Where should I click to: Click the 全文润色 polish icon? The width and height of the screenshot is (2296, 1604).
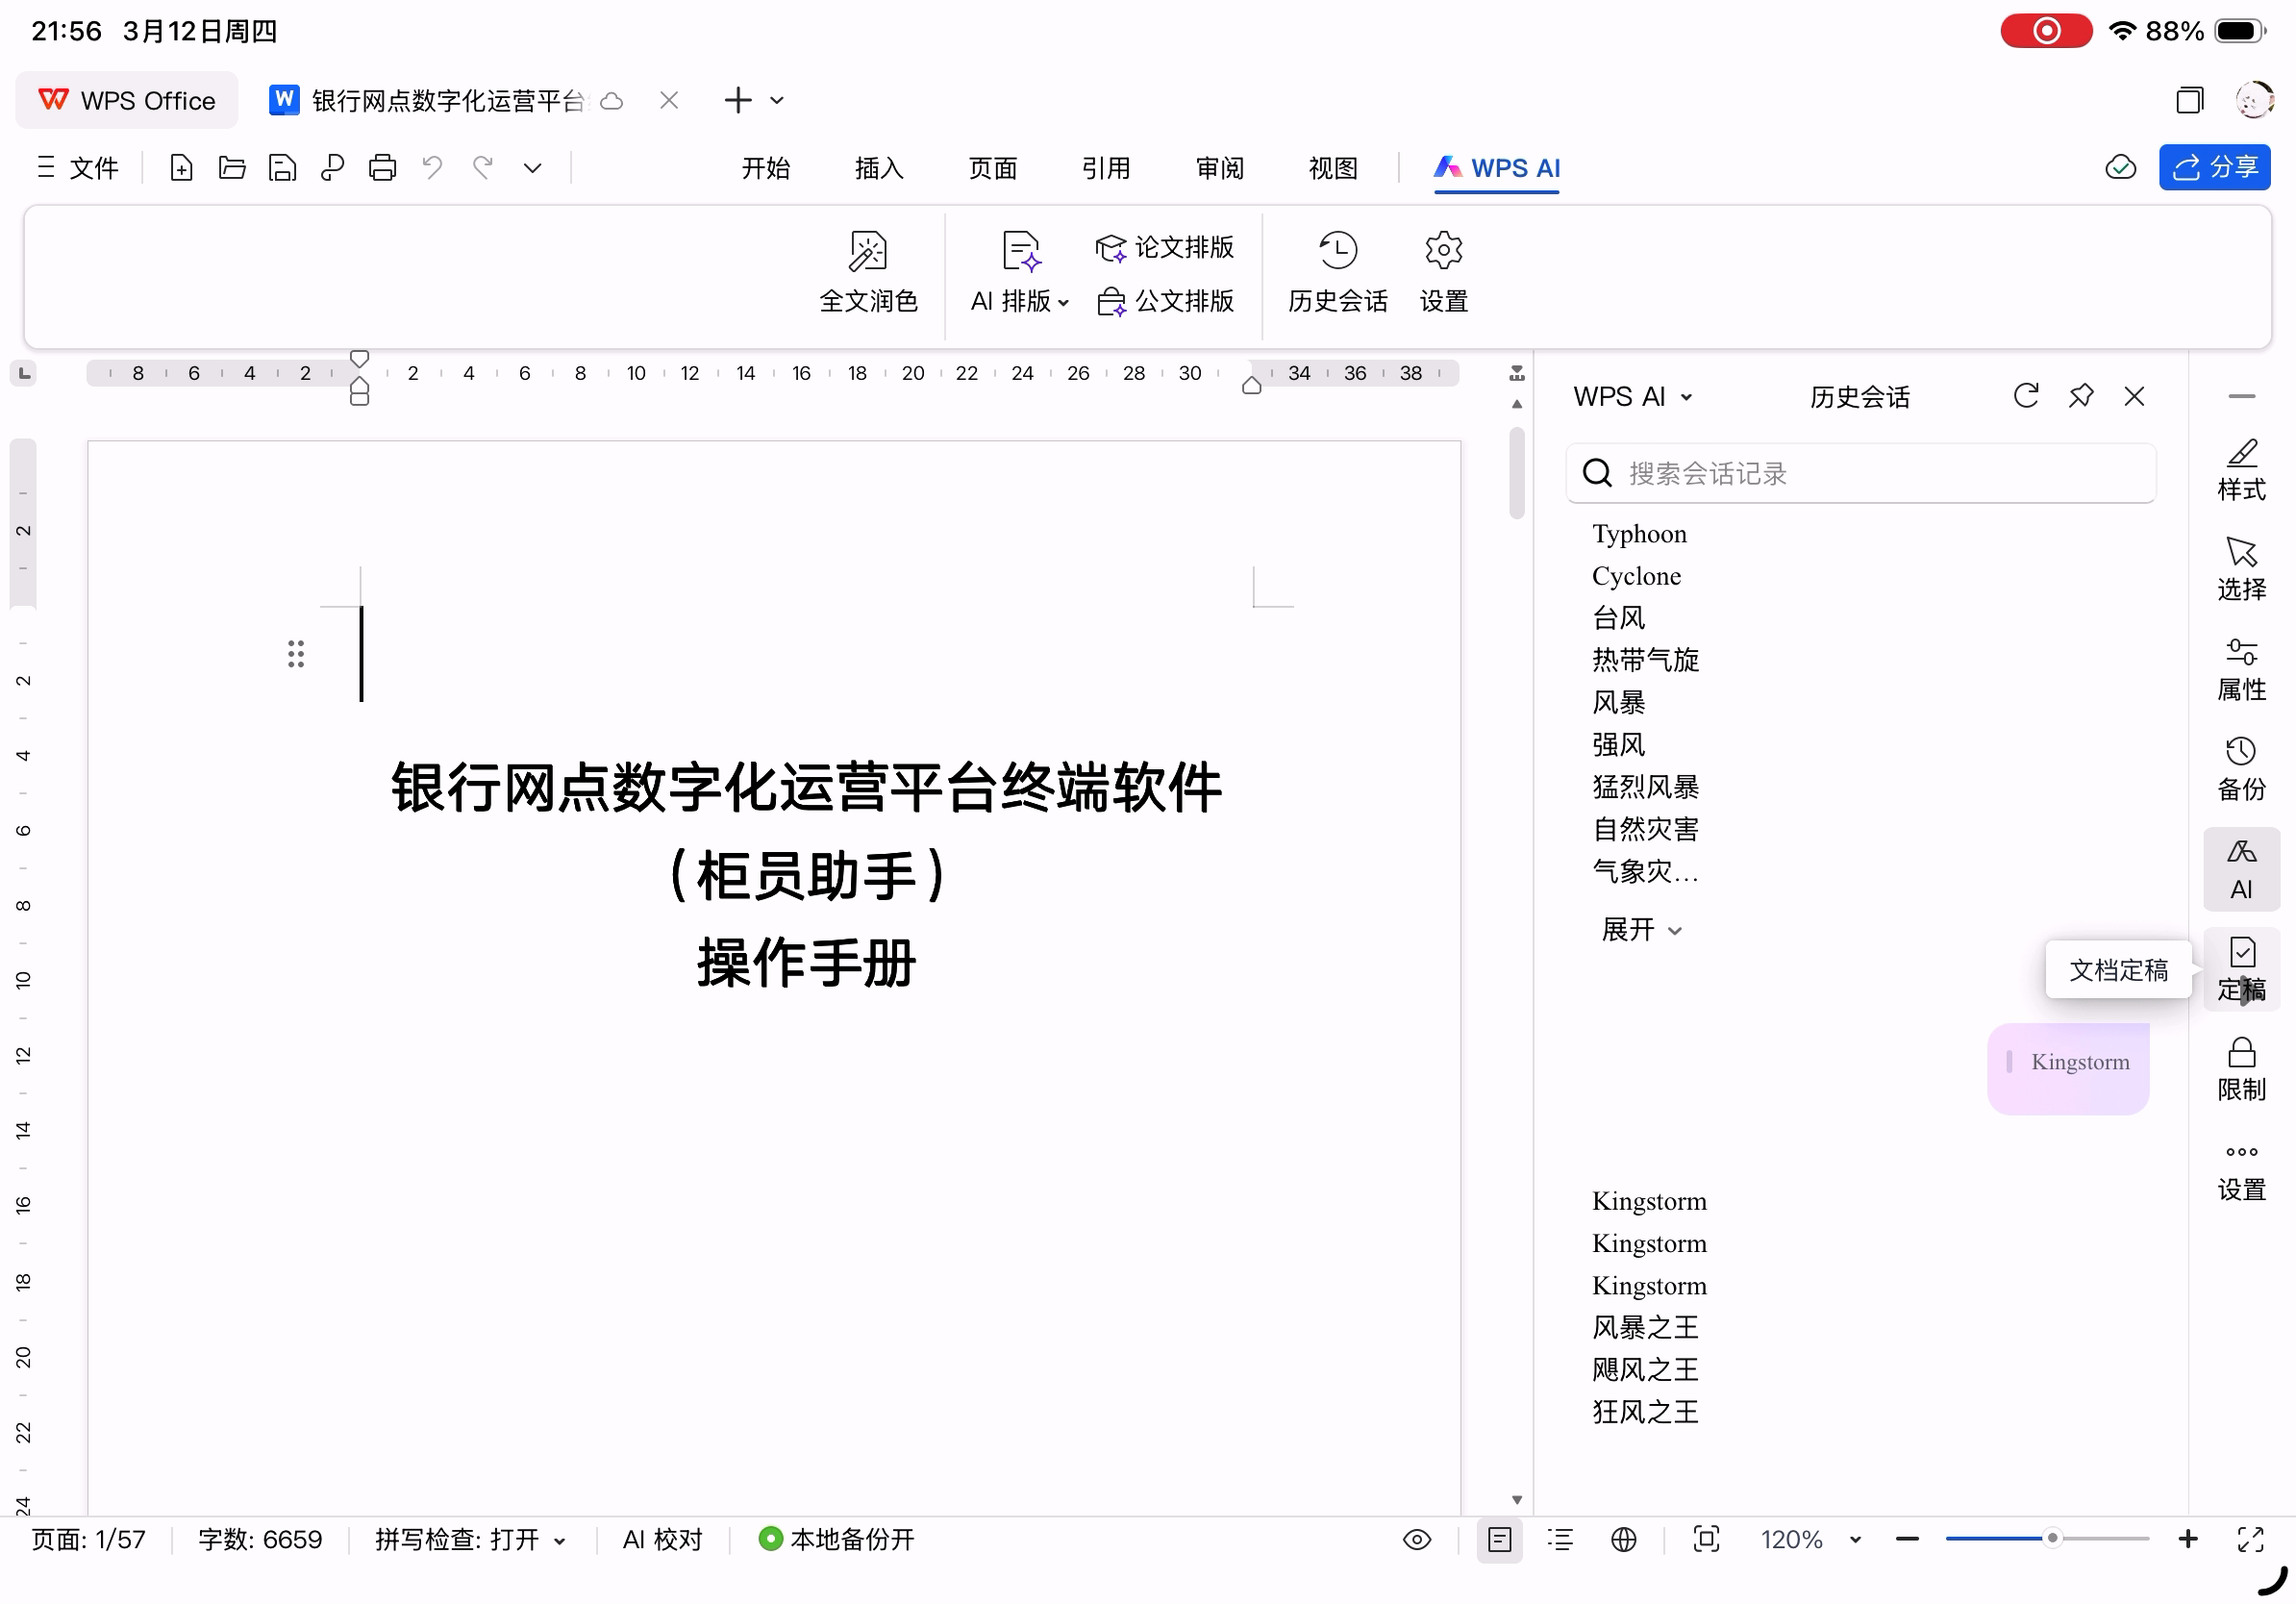pos(867,251)
